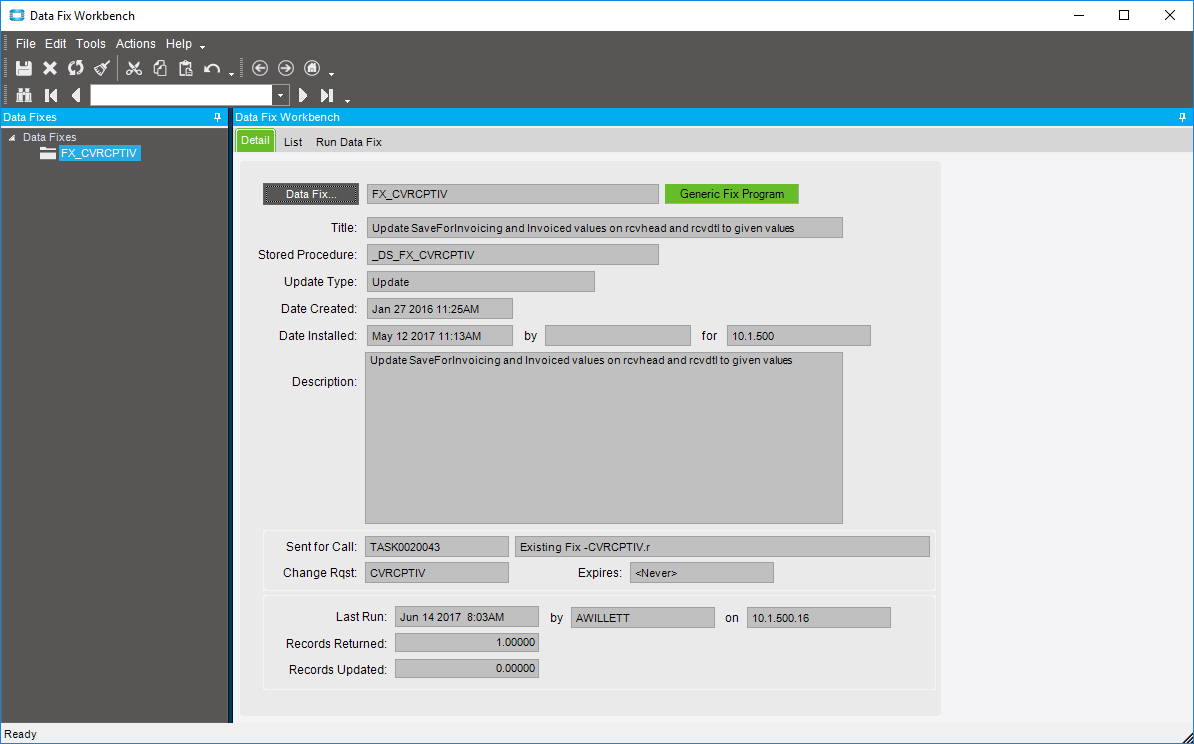Click the Expires <Never> field
This screenshot has width=1194, height=744.
pyautogui.click(x=701, y=573)
